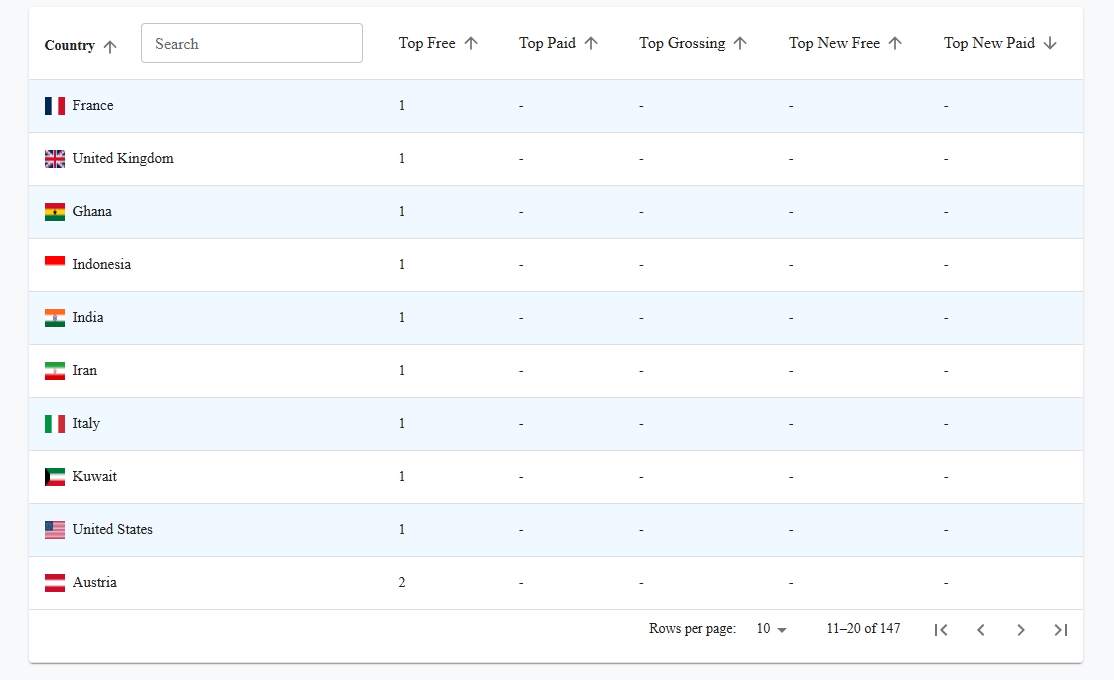
Task: Click the Top Paid sort arrow
Action: click(590, 43)
